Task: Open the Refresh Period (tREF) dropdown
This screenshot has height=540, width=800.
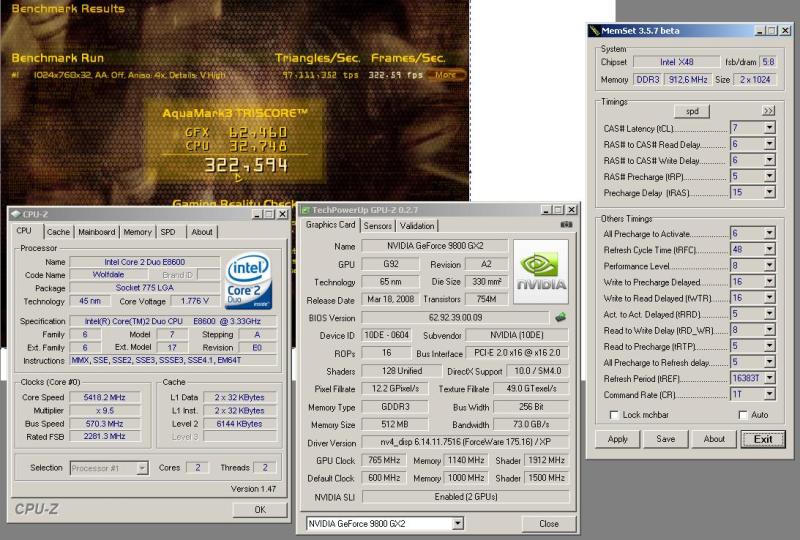Action: (769, 378)
